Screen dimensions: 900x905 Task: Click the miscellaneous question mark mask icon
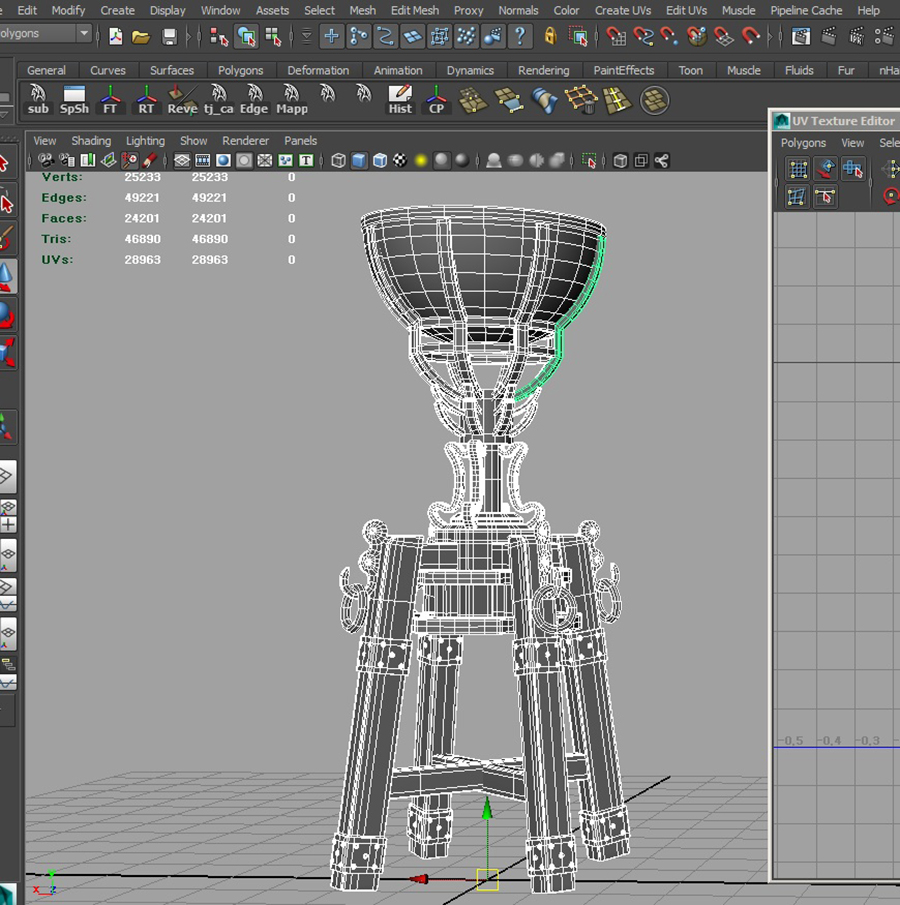click(x=520, y=36)
